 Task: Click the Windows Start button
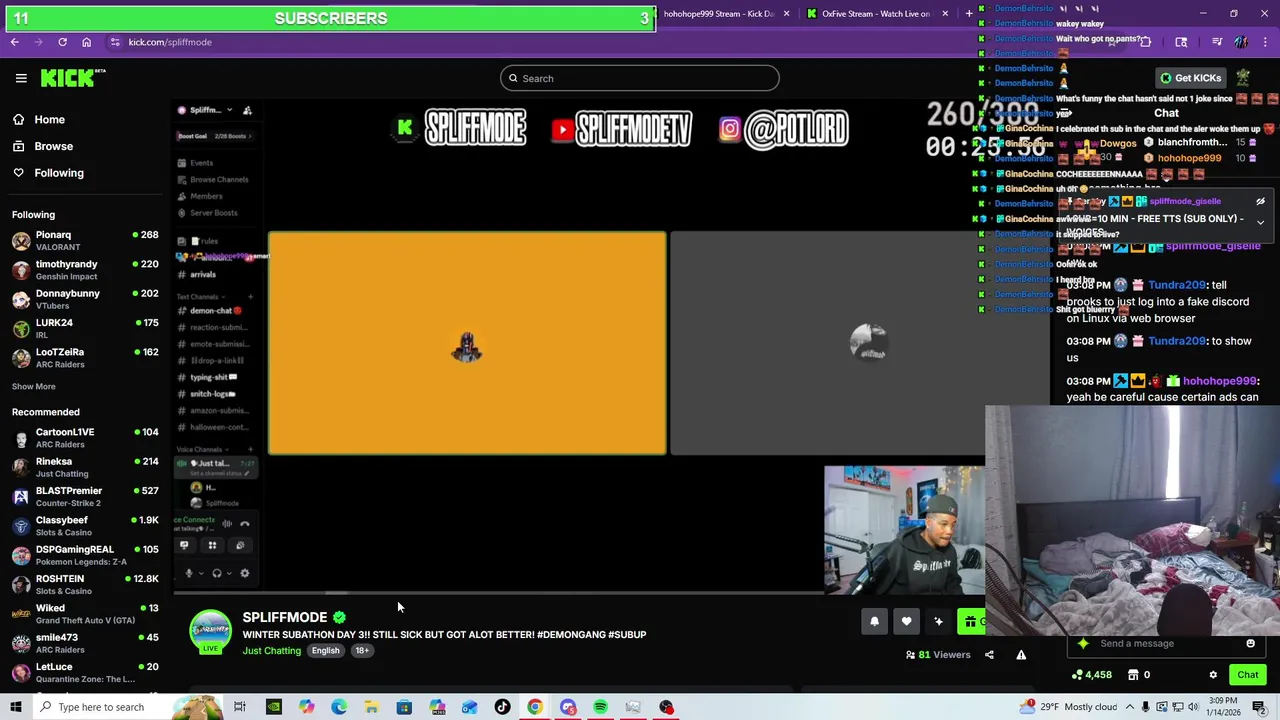15,707
